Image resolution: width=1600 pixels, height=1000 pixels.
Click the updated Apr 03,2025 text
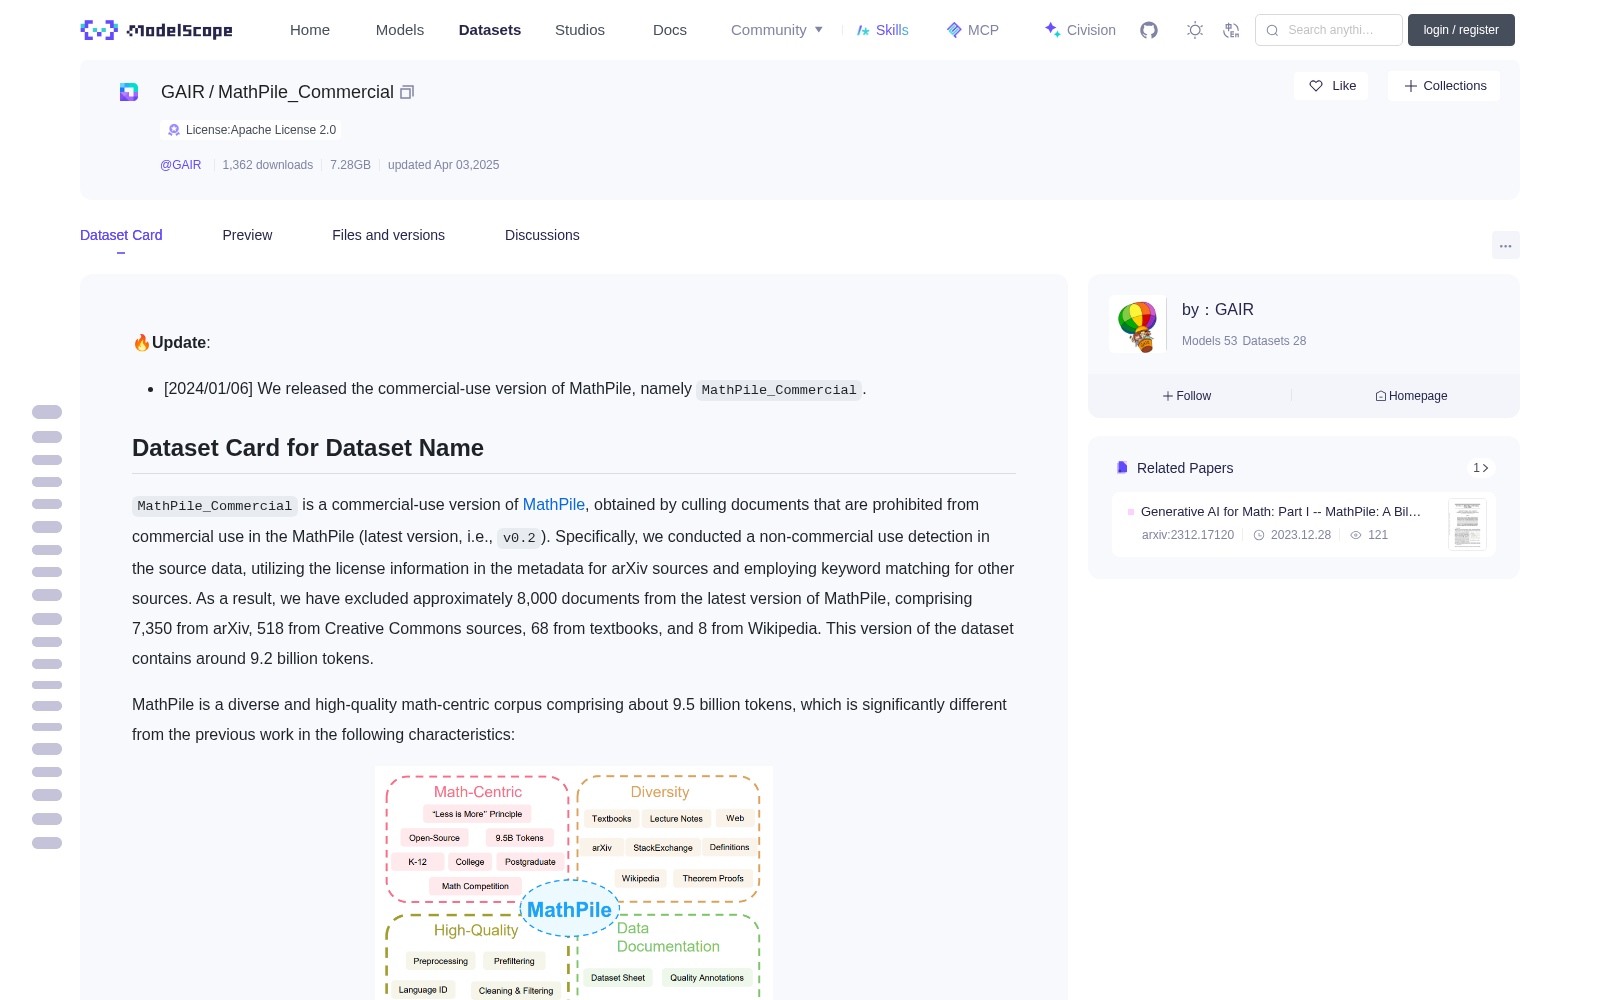click(x=443, y=165)
